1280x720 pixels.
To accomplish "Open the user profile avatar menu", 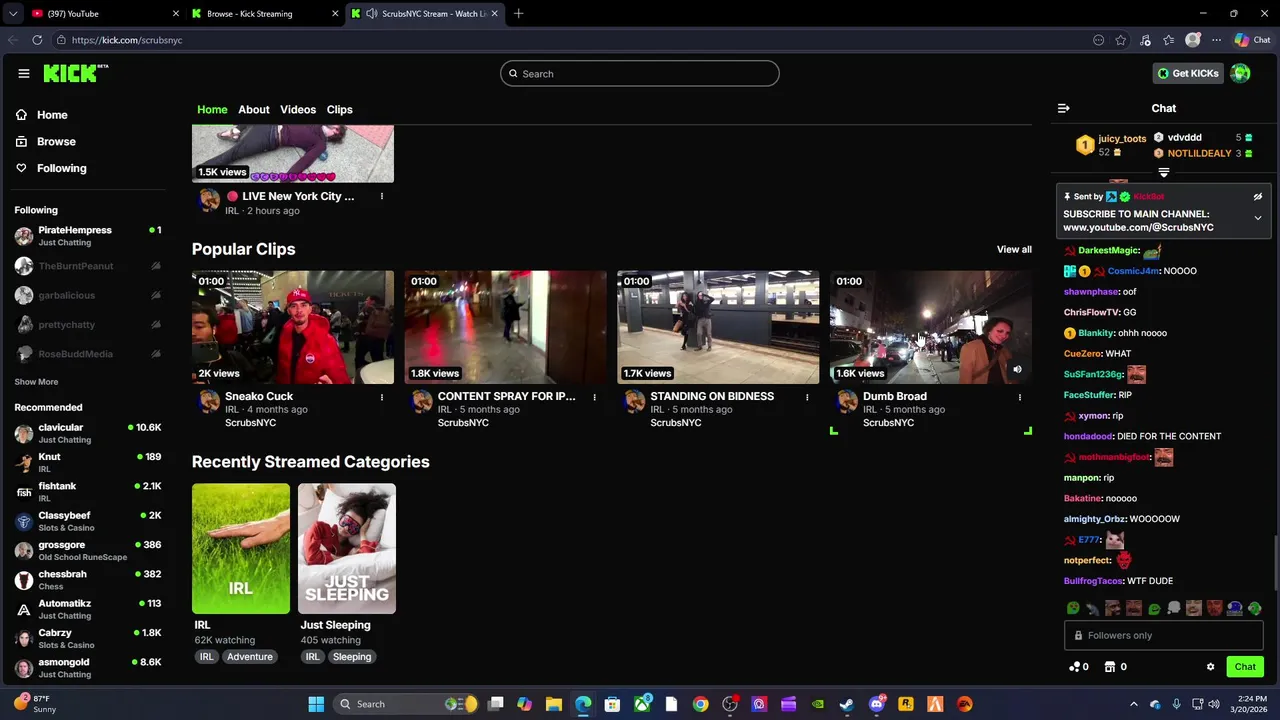I will pyautogui.click(x=1240, y=73).
